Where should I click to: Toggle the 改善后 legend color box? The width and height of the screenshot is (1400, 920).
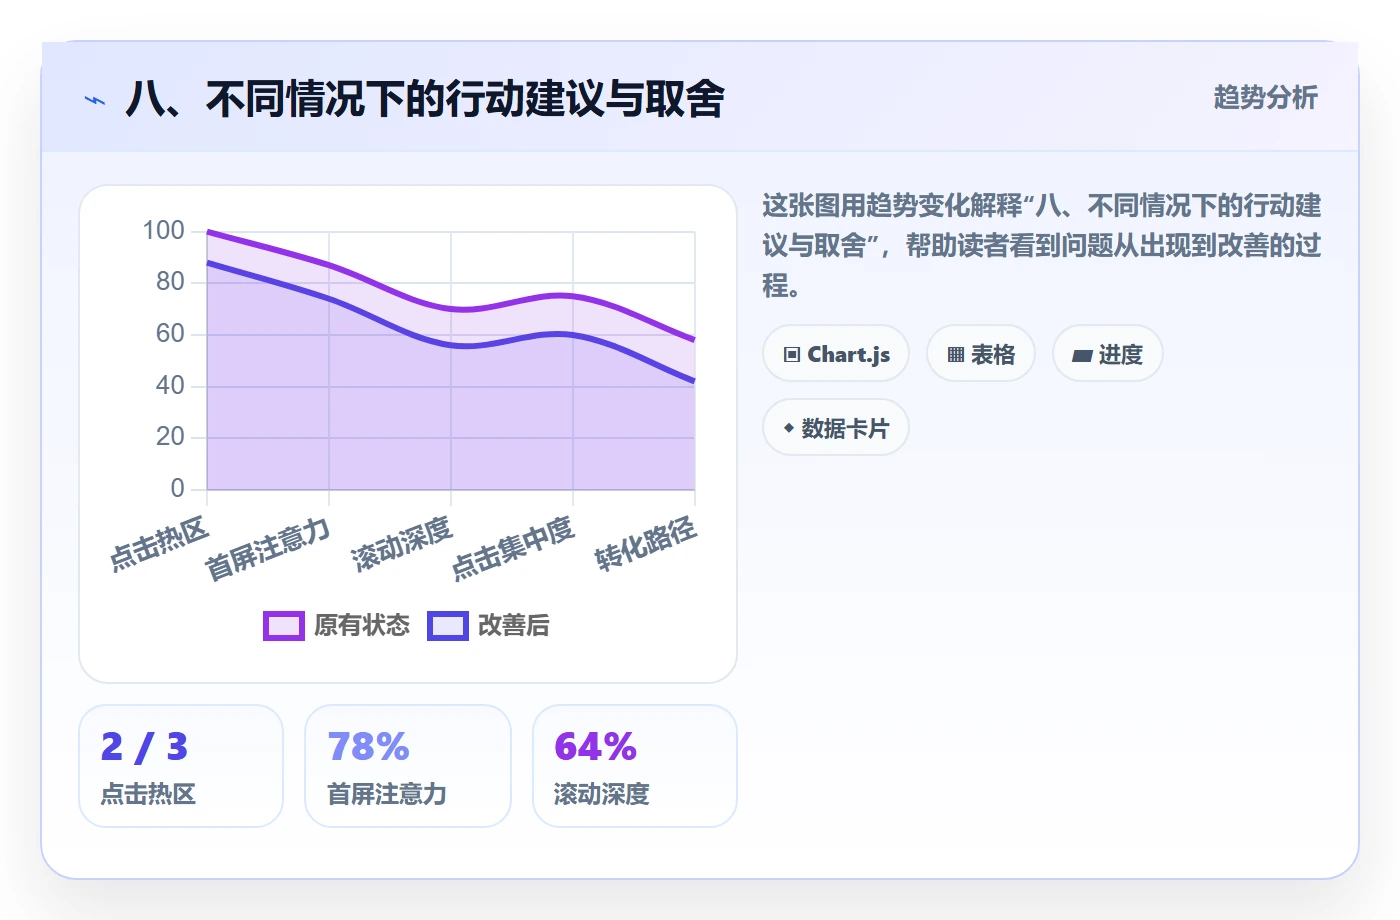coord(448,625)
